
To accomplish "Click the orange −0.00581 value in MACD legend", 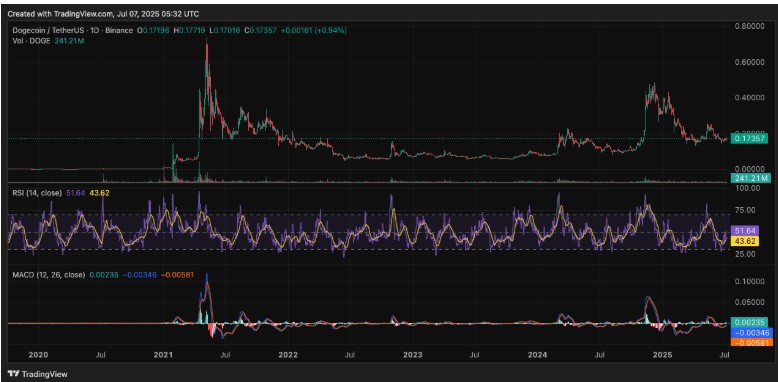I will click(x=177, y=274).
